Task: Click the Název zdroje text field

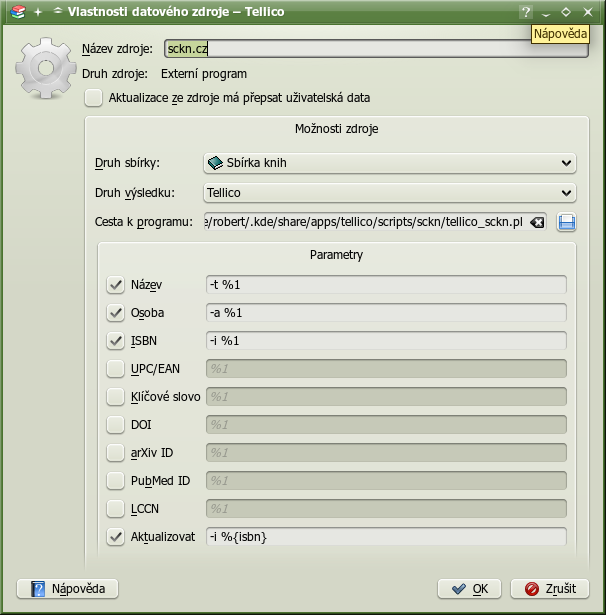Action: 376,49
